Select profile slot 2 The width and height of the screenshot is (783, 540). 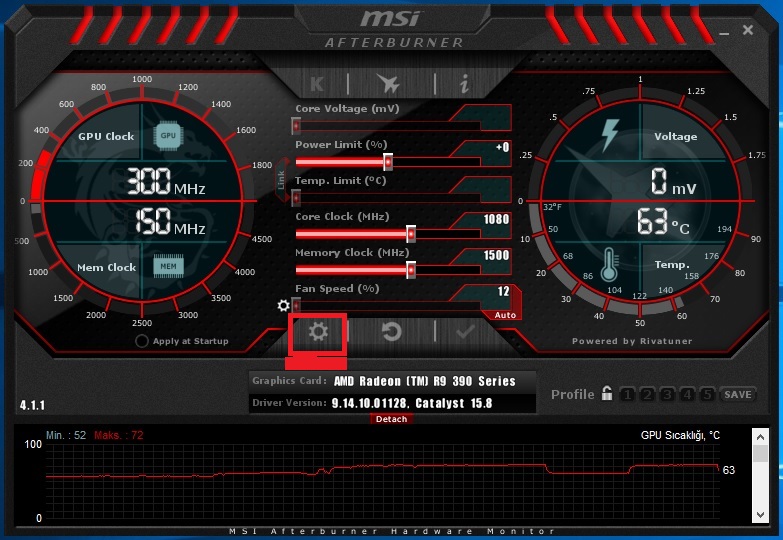(x=648, y=395)
